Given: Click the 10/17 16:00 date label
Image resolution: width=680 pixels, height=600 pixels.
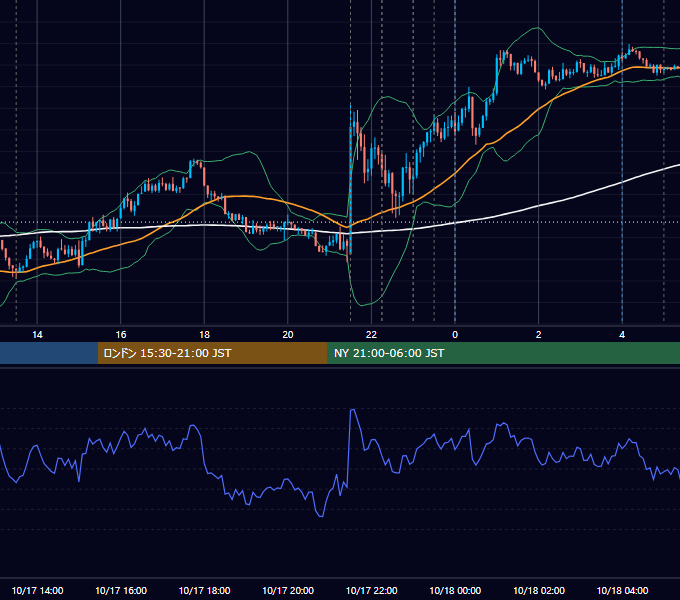Looking at the screenshot, I should (x=121, y=590).
